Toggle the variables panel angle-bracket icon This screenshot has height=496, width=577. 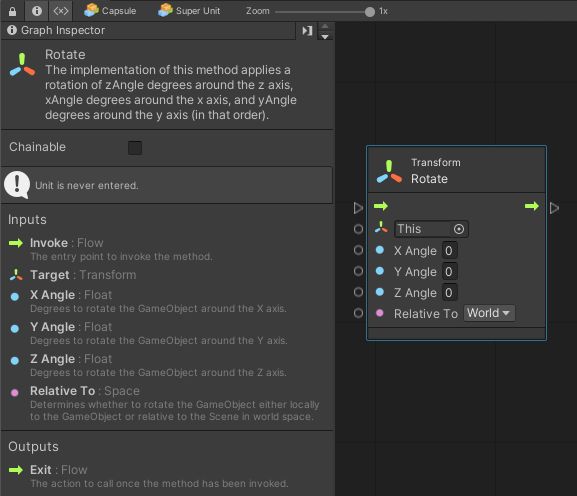(x=61, y=11)
